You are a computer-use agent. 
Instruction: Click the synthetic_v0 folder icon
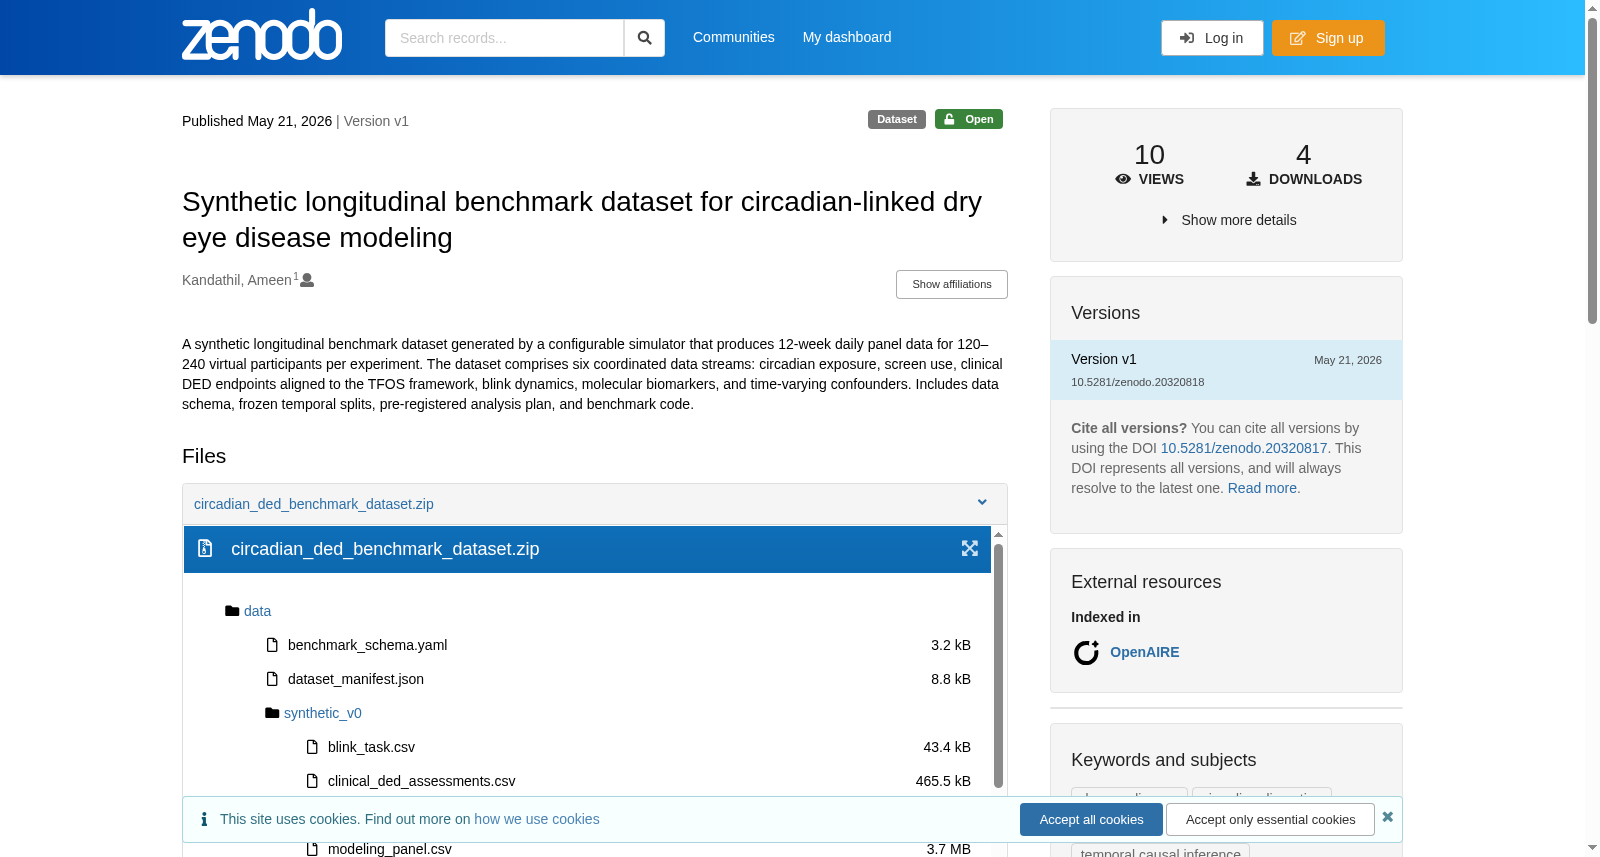272,713
